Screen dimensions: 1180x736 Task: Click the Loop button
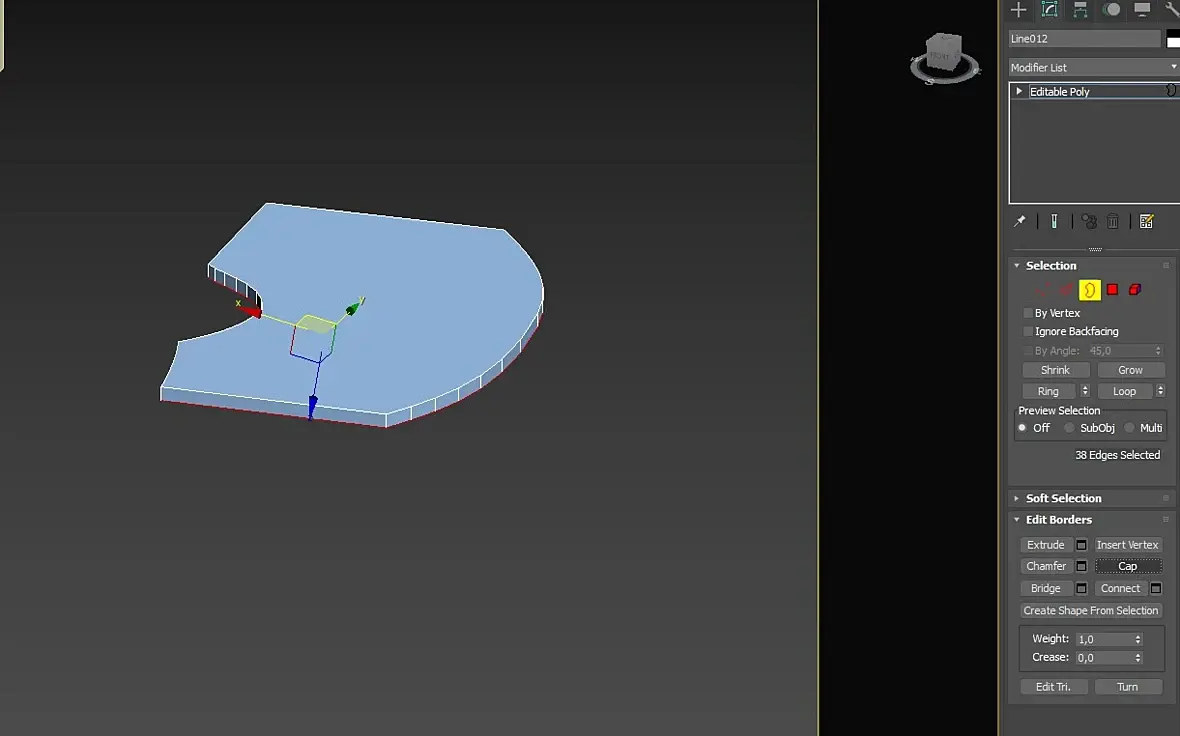tap(1124, 391)
